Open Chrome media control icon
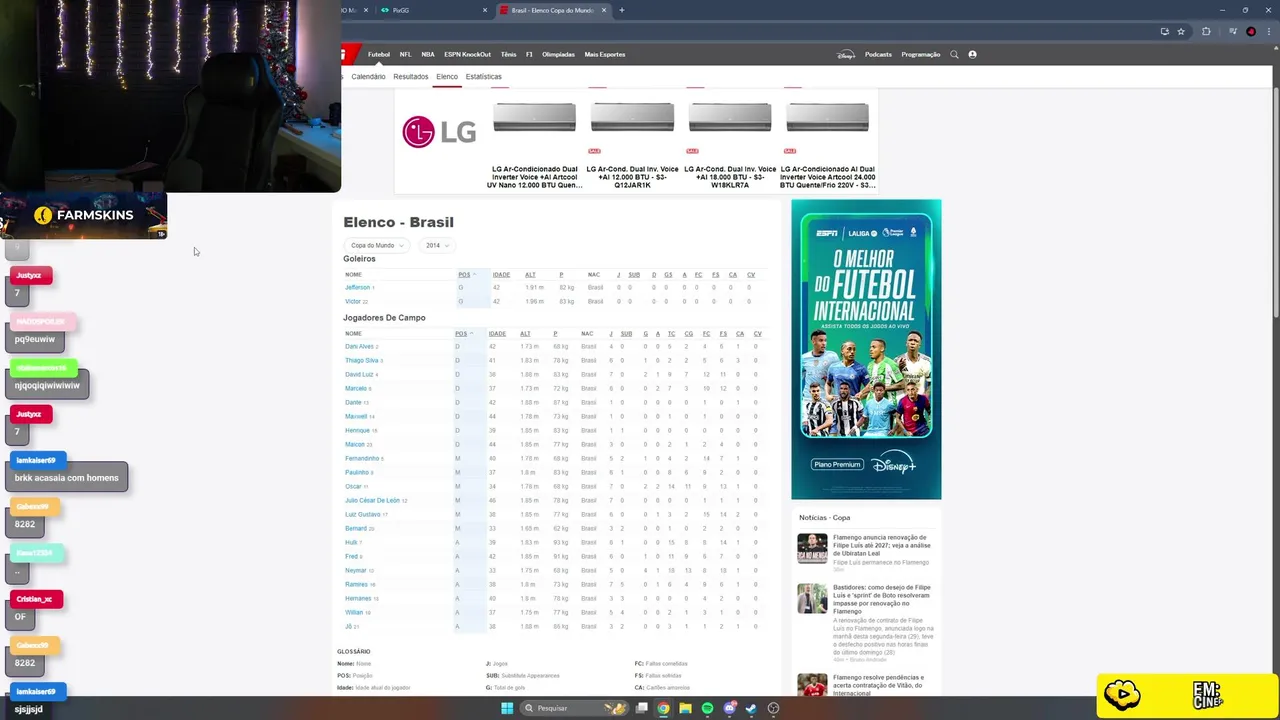Image resolution: width=1280 pixels, height=720 pixels. pyautogui.click(x=1231, y=31)
